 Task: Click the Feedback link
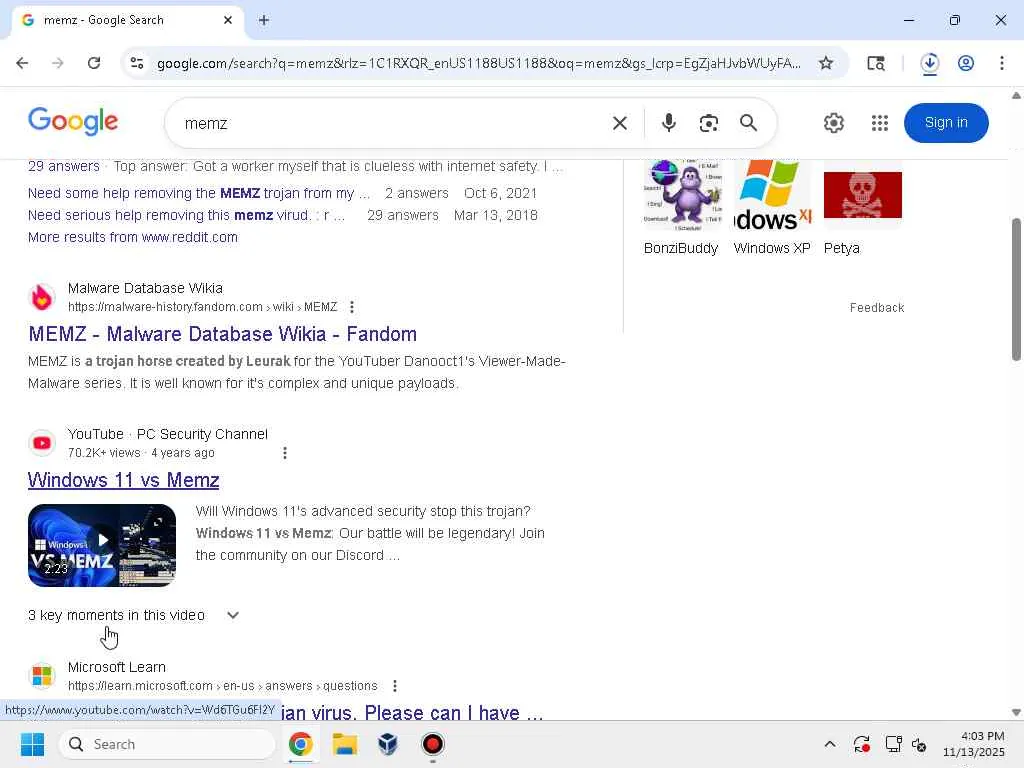(x=877, y=308)
